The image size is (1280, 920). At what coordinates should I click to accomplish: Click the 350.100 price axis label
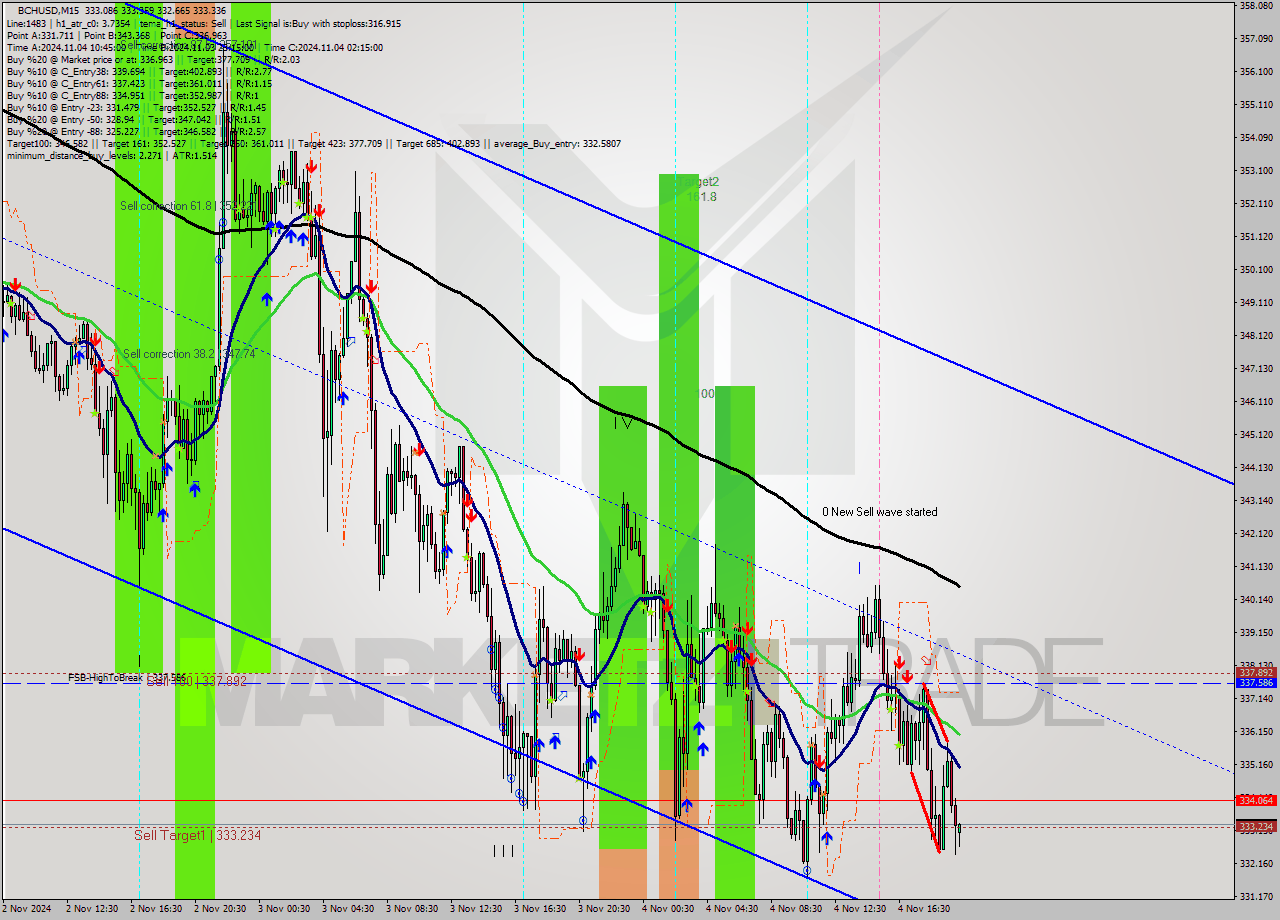[x=1256, y=270]
